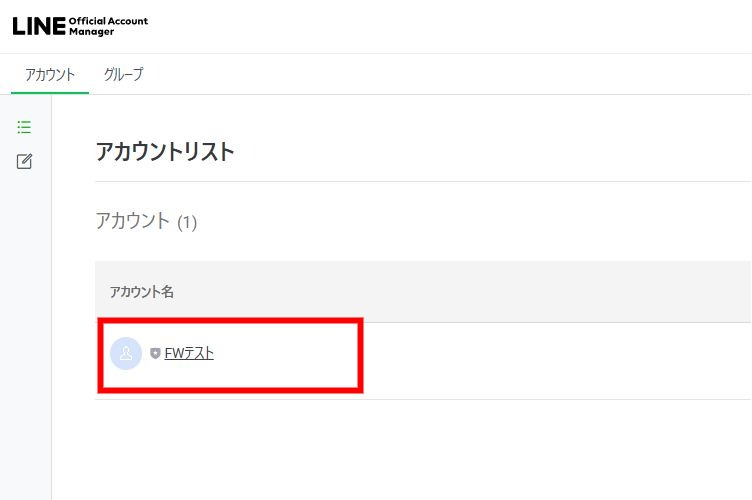Click the Official Account Manager text

[108, 26]
